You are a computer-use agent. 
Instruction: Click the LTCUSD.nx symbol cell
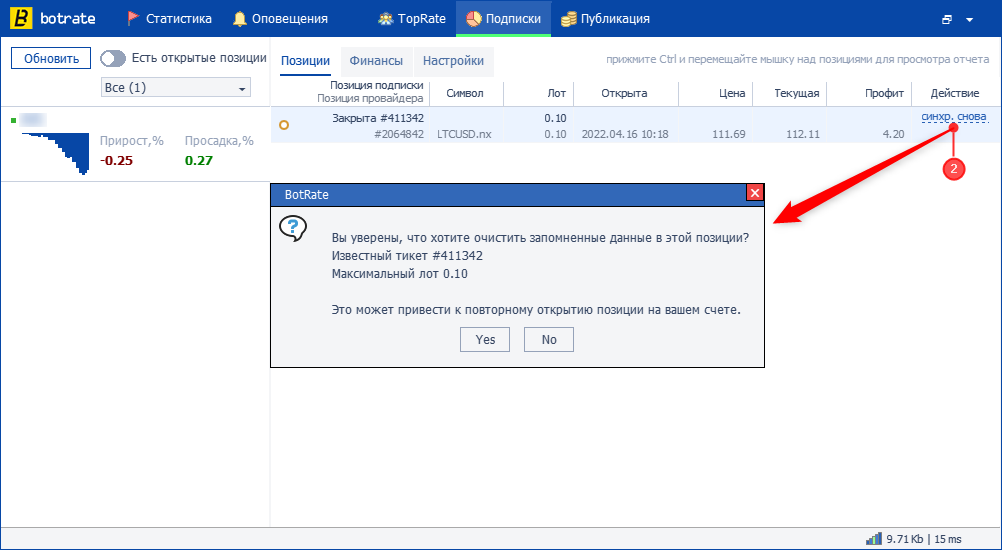tap(465, 134)
